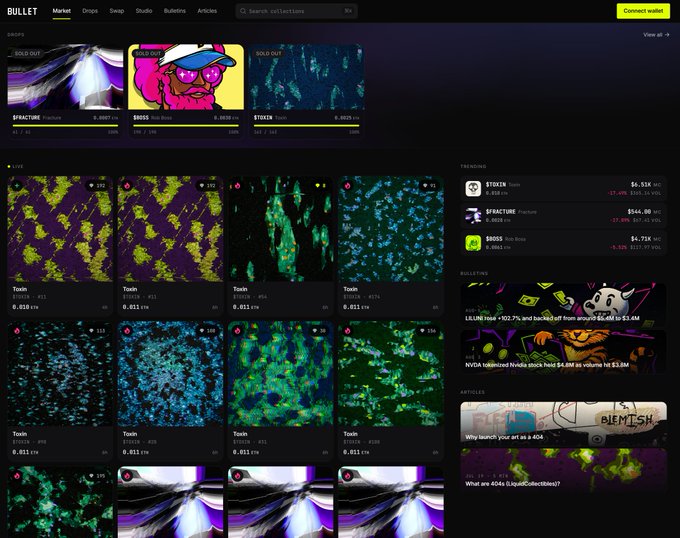Open the $TOXIN drop artwork

pos(307,77)
